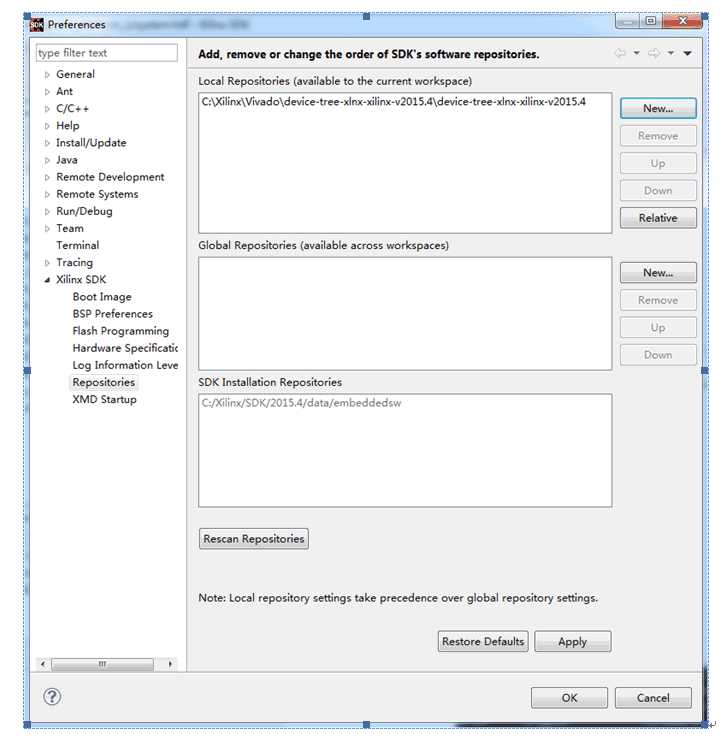Click Rescan Repositories button
The image size is (722, 746).
tap(254, 539)
